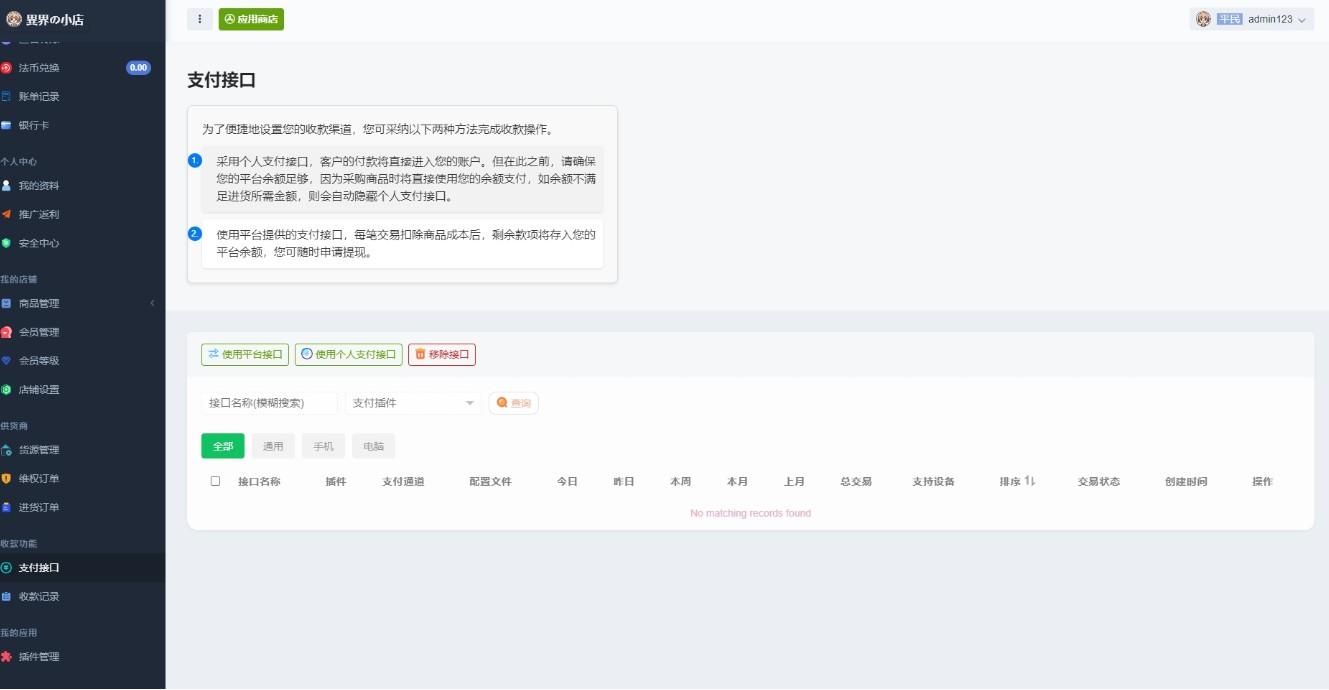
Task: Expand the 商品管理 submenu
Action: [x=80, y=303]
